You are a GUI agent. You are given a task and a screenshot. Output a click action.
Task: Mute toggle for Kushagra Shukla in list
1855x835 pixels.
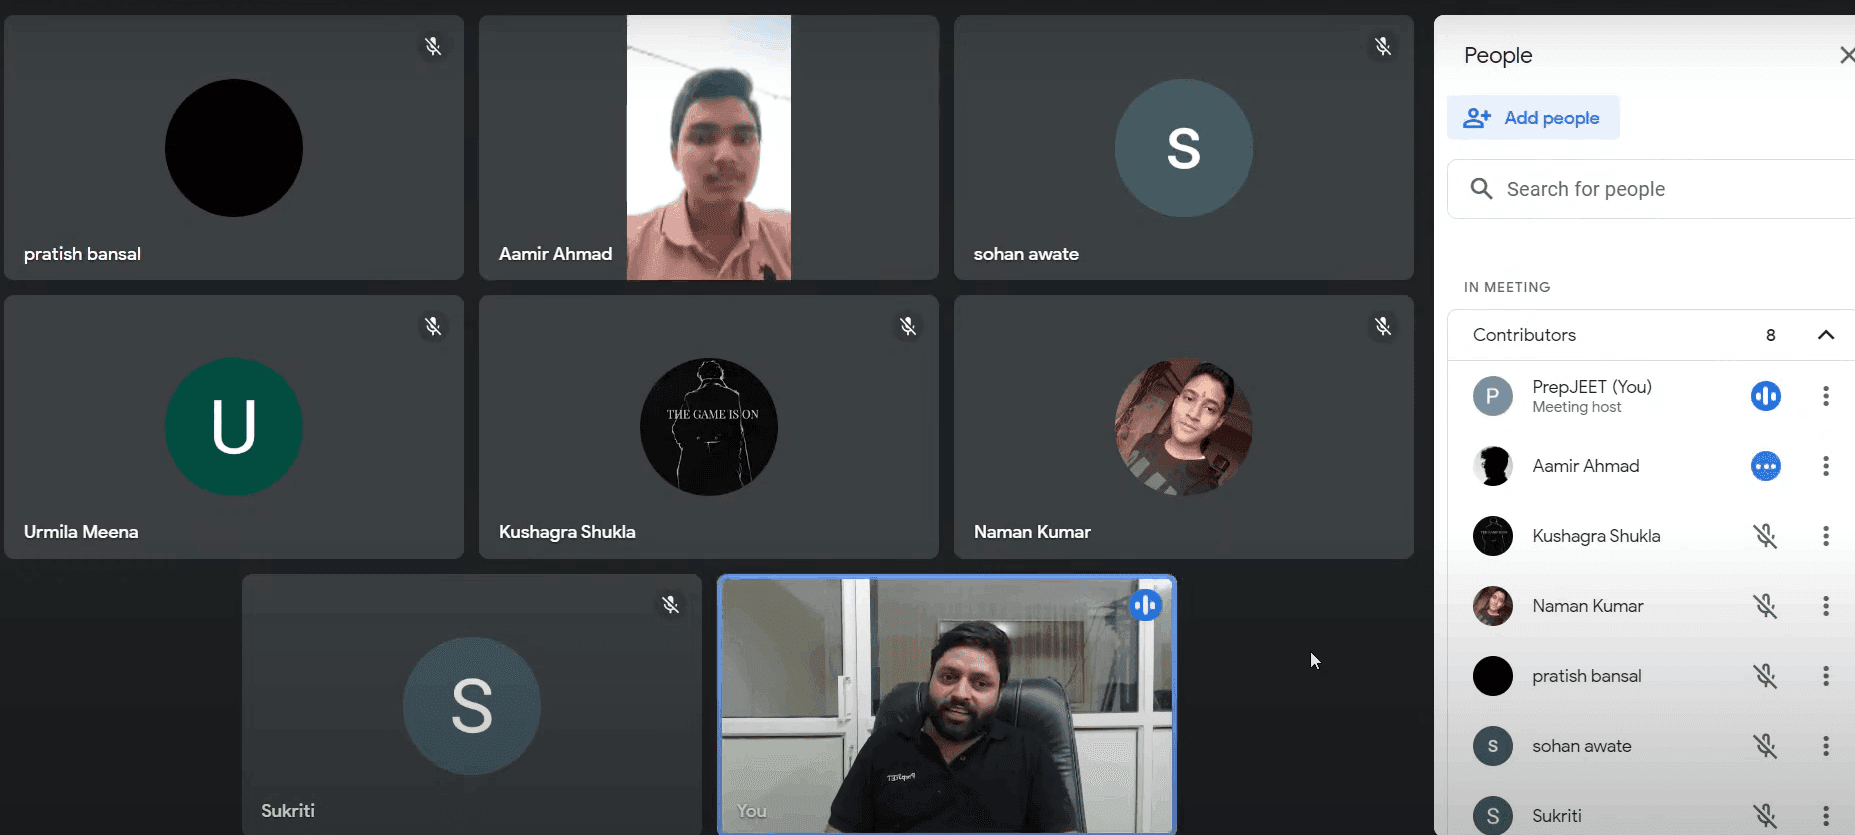[1765, 536]
